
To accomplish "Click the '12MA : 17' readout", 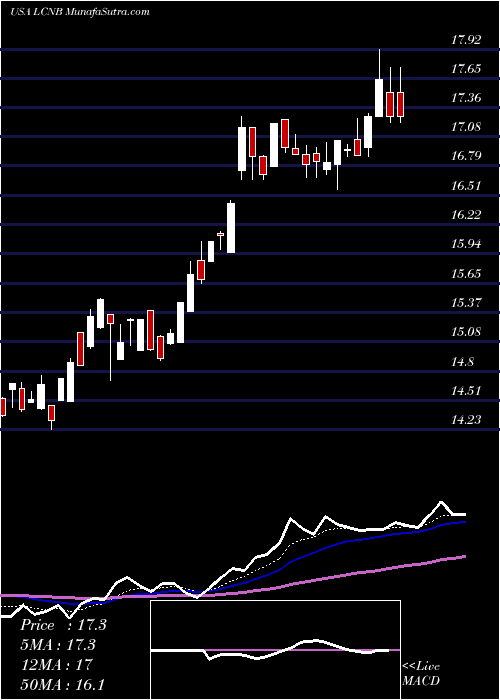I will point(56,664).
